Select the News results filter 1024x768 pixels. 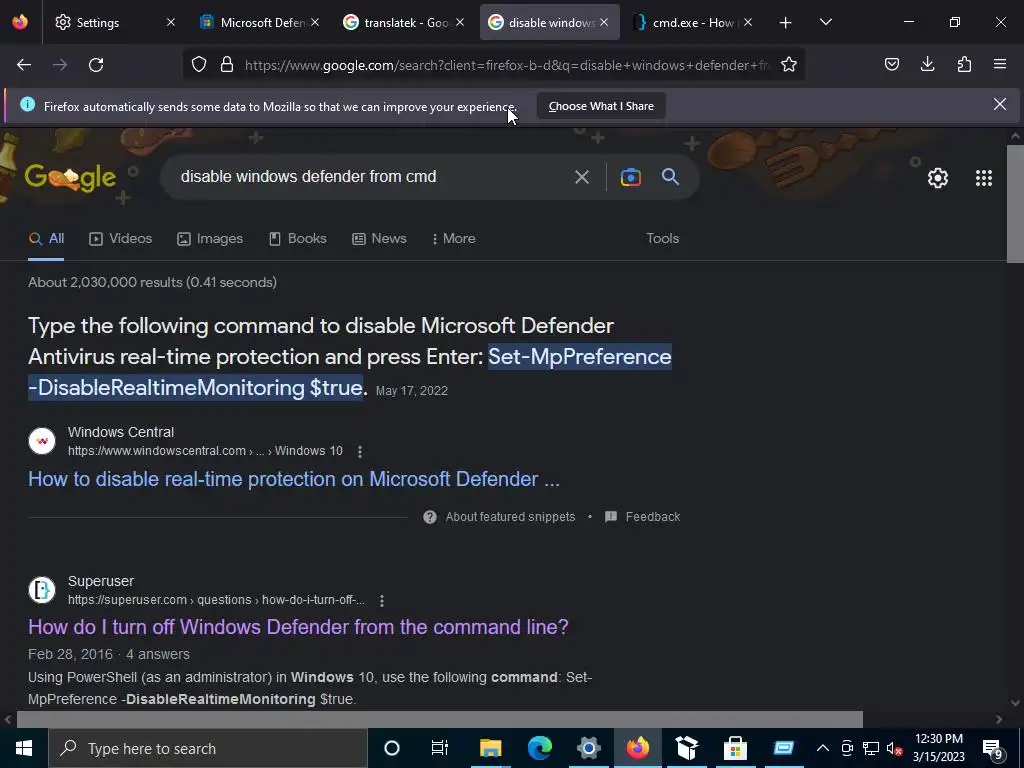click(x=379, y=238)
